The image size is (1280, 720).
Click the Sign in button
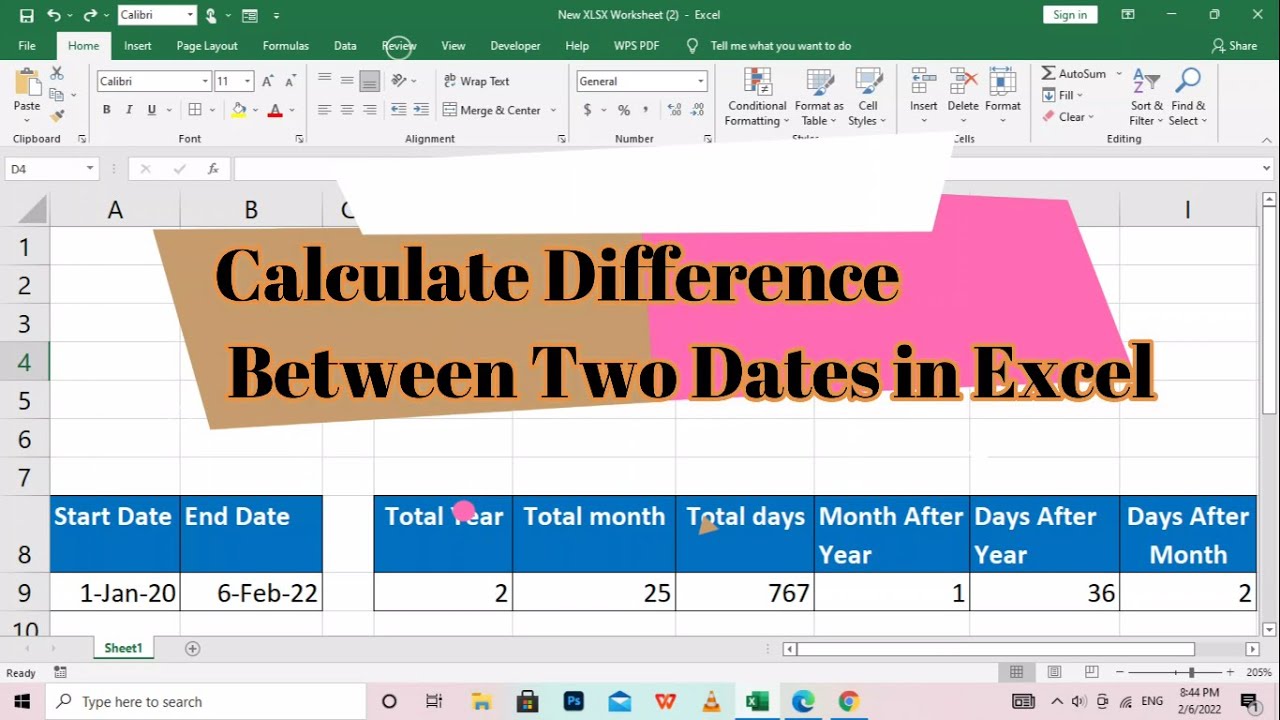coord(1070,15)
